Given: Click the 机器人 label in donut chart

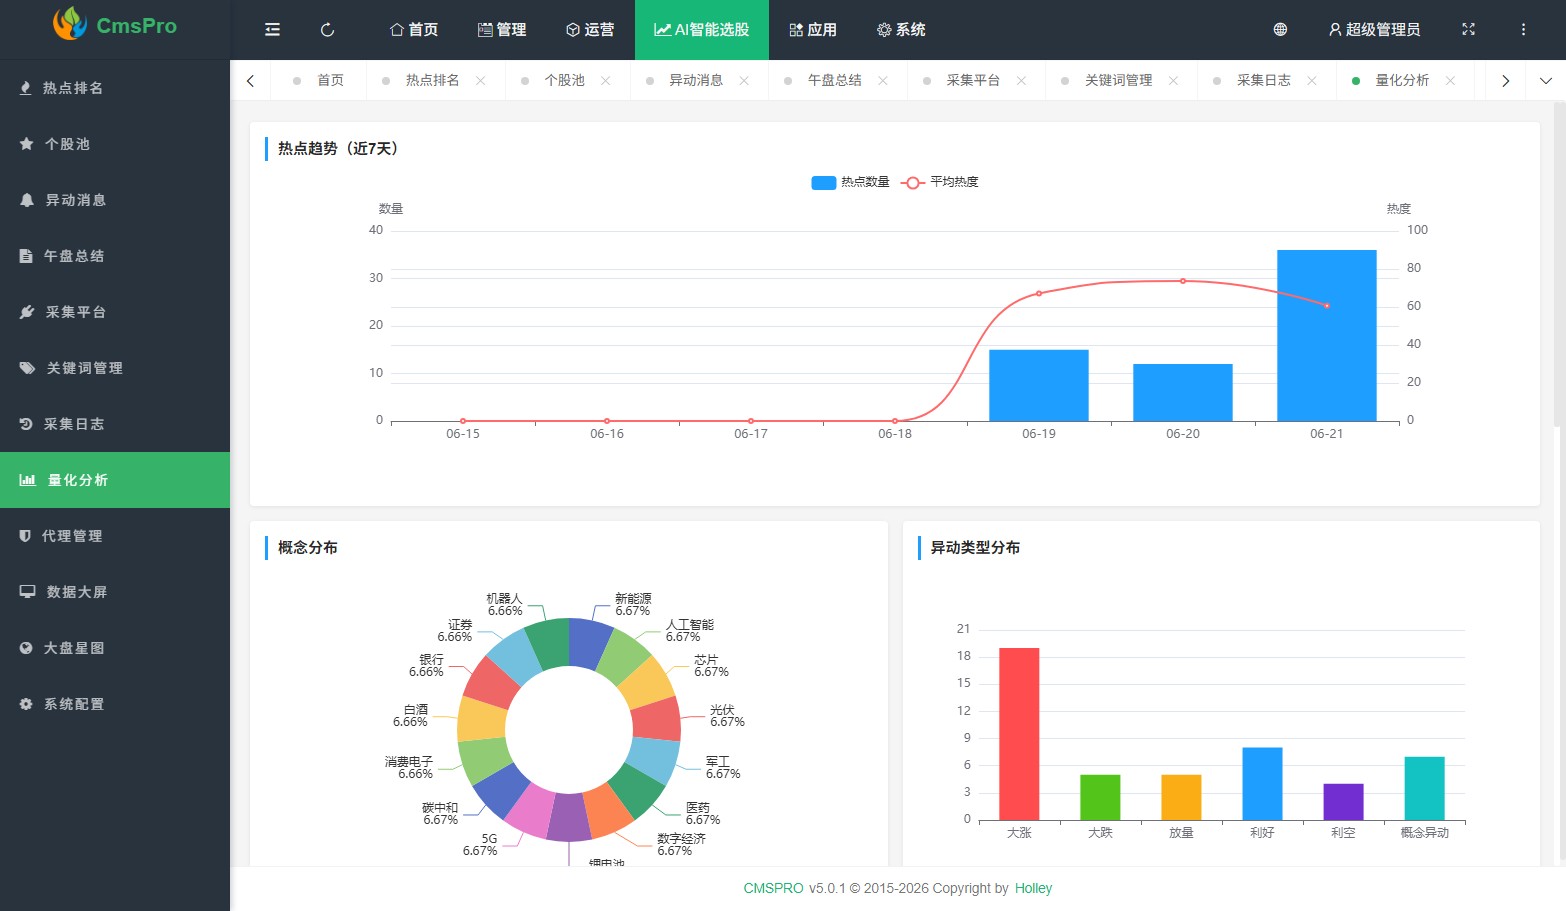Looking at the screenshot, I should pyautogui.click(x=505, y=605).
